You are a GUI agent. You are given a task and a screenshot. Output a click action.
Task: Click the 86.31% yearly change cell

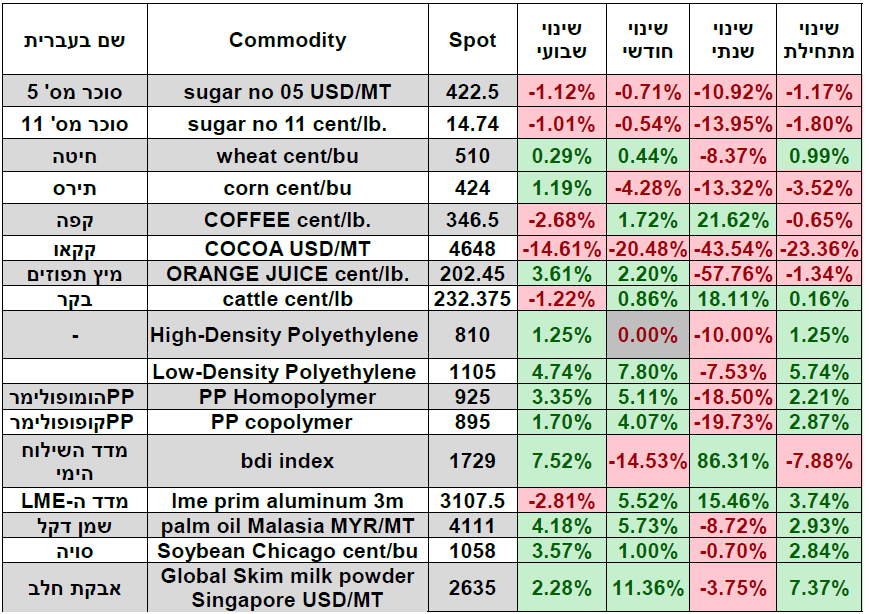pyautogui.click(x=733, y=461)
